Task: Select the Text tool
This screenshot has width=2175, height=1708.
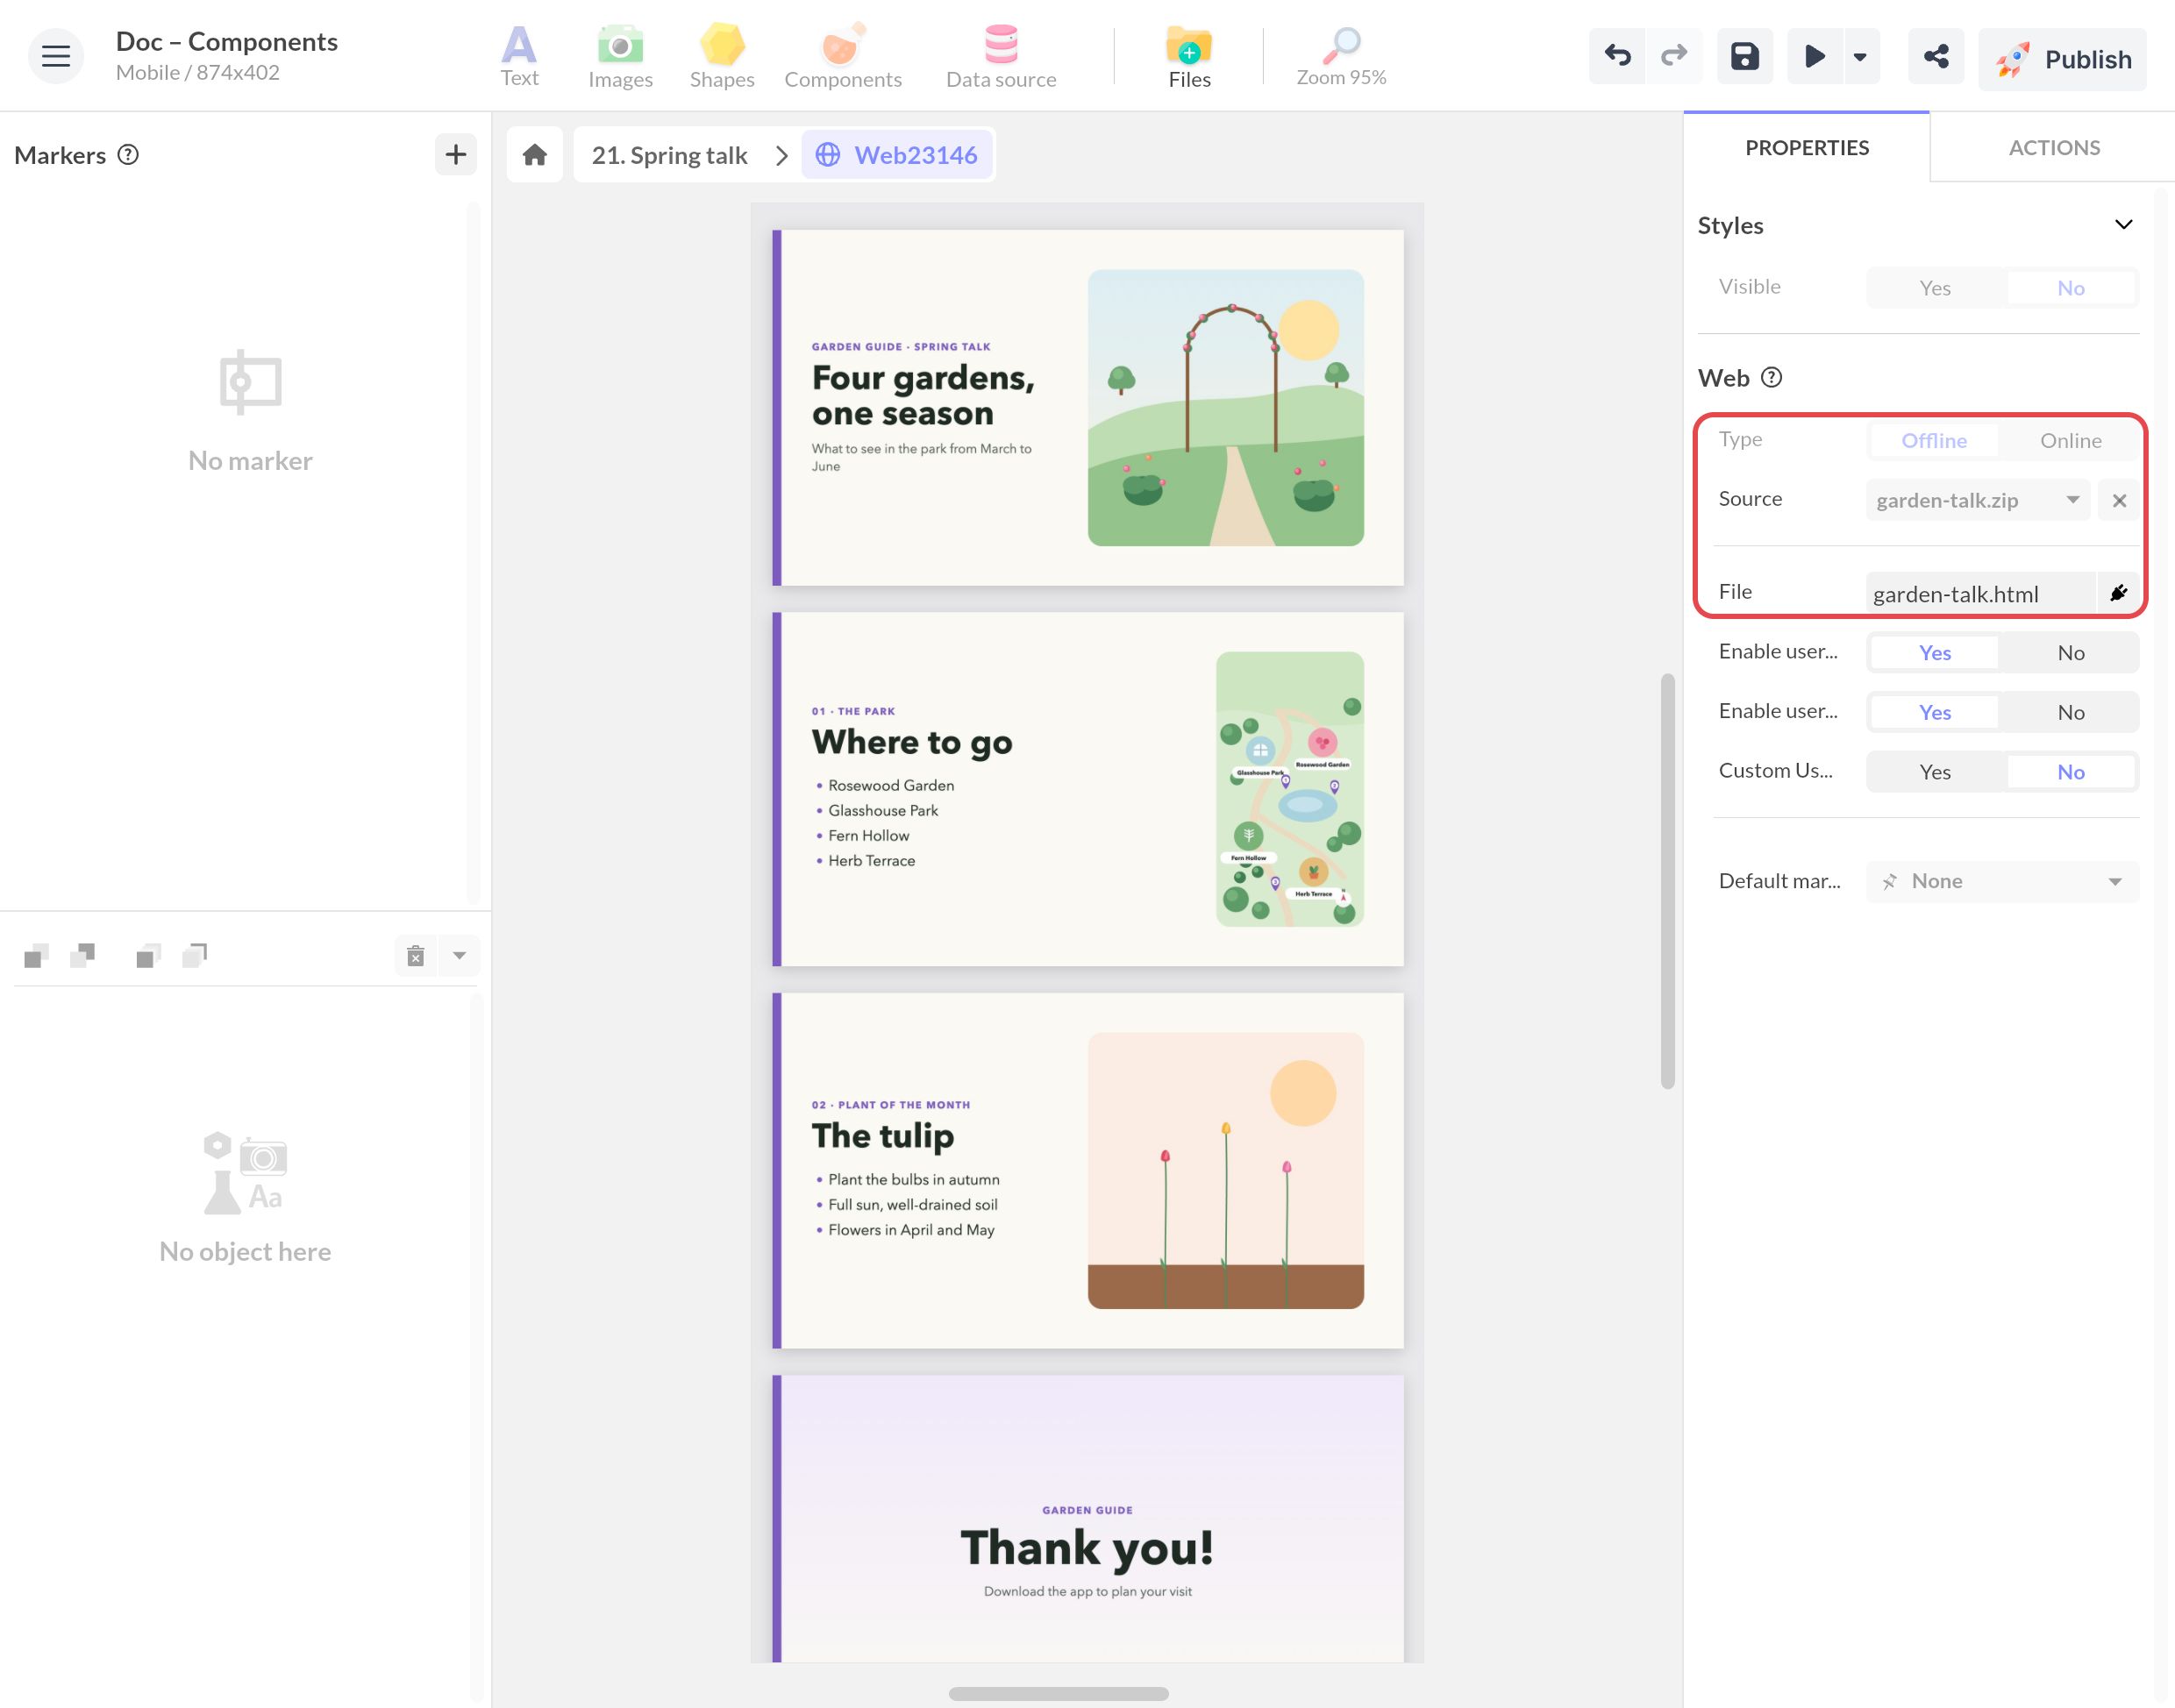Action: coord(519,57)
